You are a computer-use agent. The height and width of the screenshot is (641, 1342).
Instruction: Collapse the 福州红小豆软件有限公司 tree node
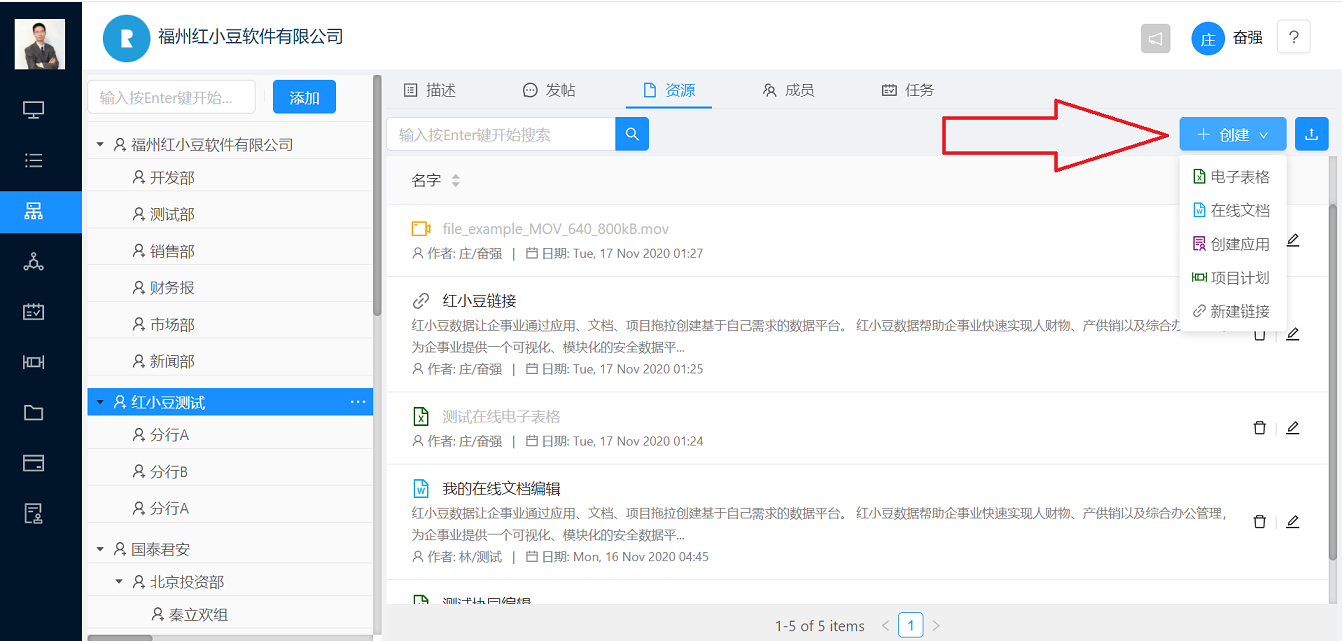(100, 145)
